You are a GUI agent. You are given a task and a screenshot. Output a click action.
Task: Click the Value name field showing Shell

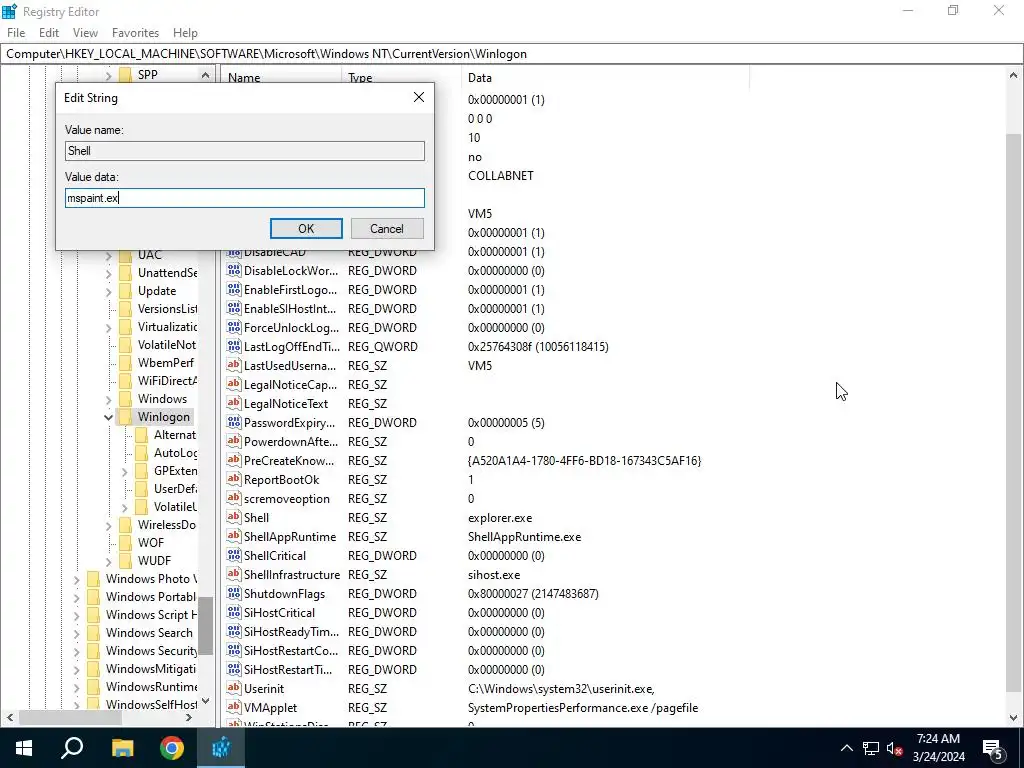(245, 151)
